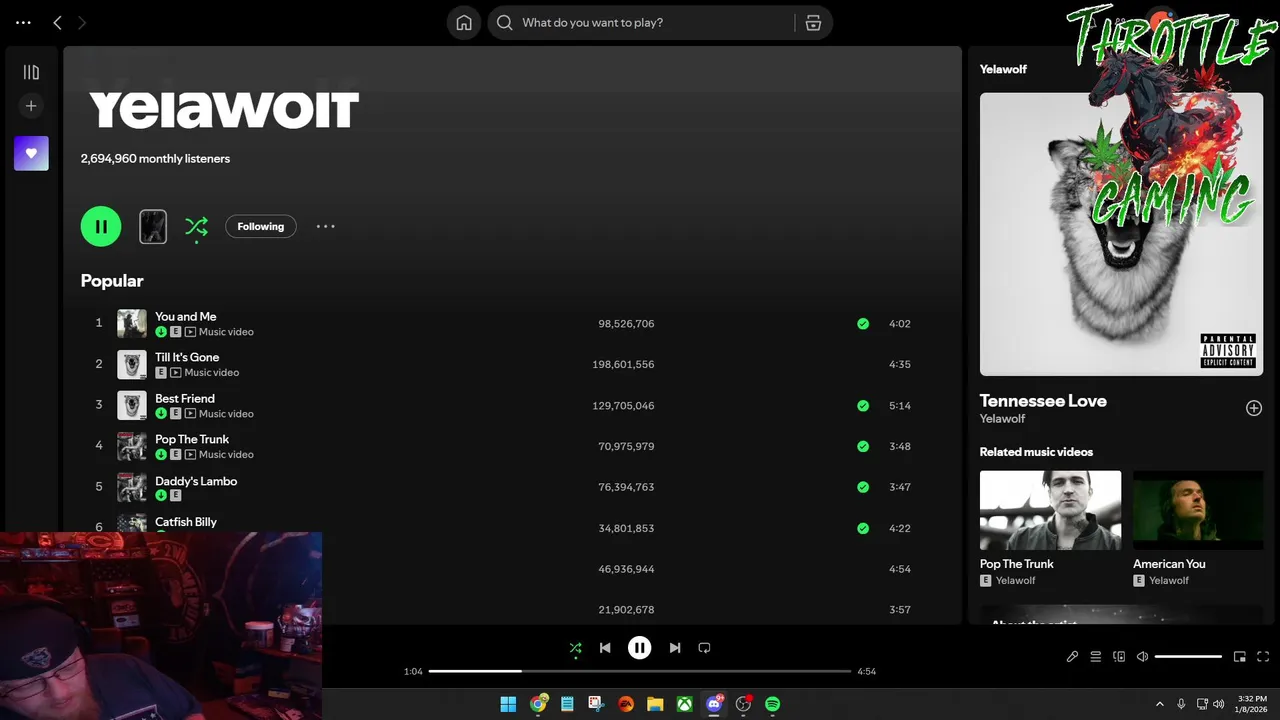Skip to the next track

(x=675, y=648)
